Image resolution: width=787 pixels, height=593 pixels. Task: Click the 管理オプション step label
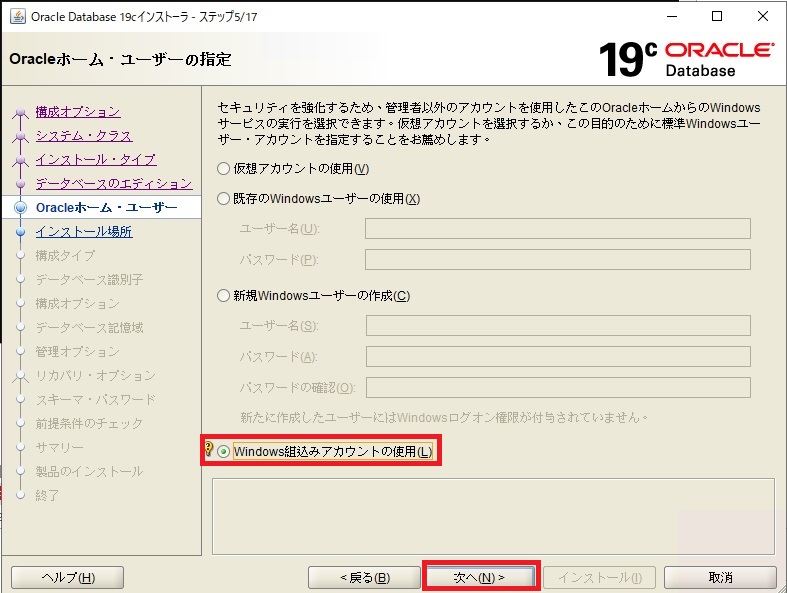pos(77,351)
